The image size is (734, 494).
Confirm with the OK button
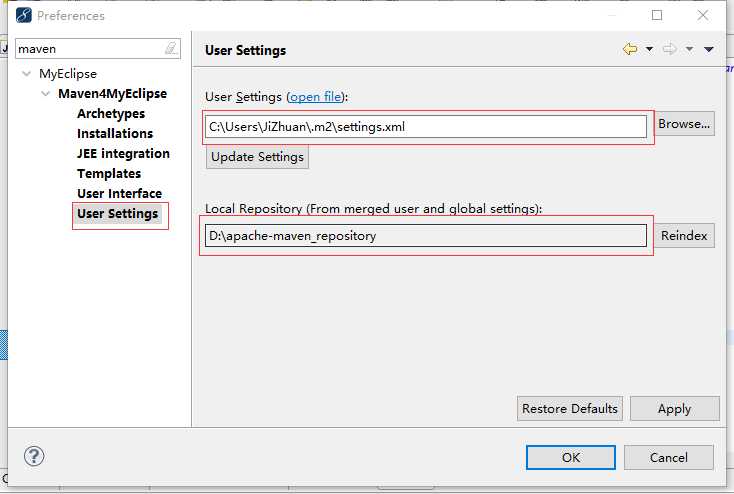(x=571, y=457)
